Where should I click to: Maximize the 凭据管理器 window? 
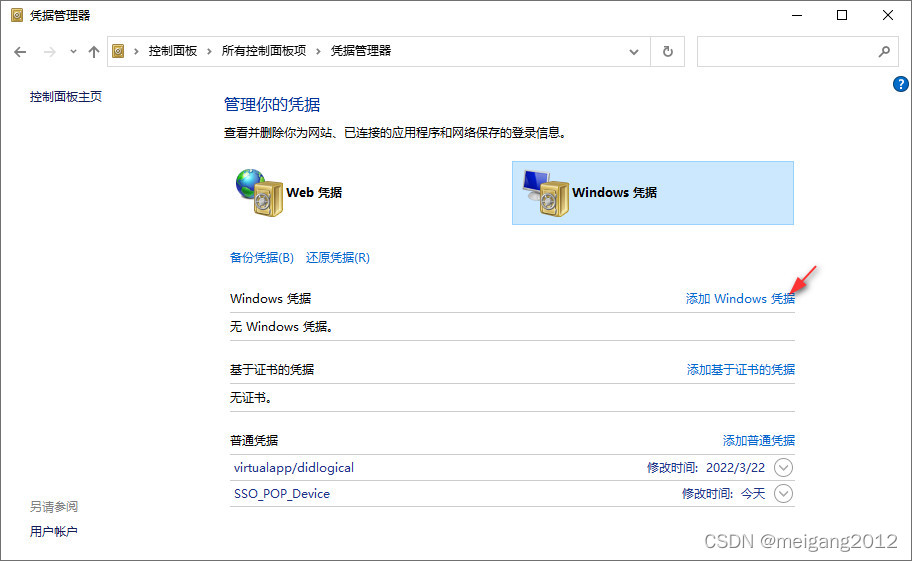pyautogui.click(x=842, y=15)
